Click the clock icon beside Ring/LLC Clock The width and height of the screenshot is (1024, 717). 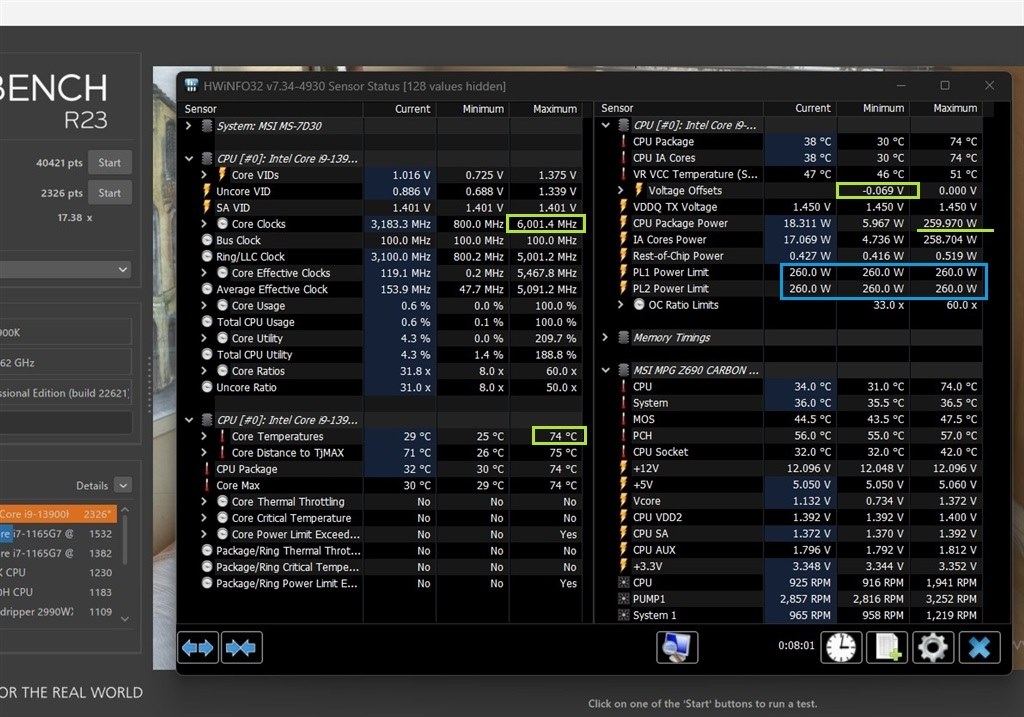(x=207, y=256)
